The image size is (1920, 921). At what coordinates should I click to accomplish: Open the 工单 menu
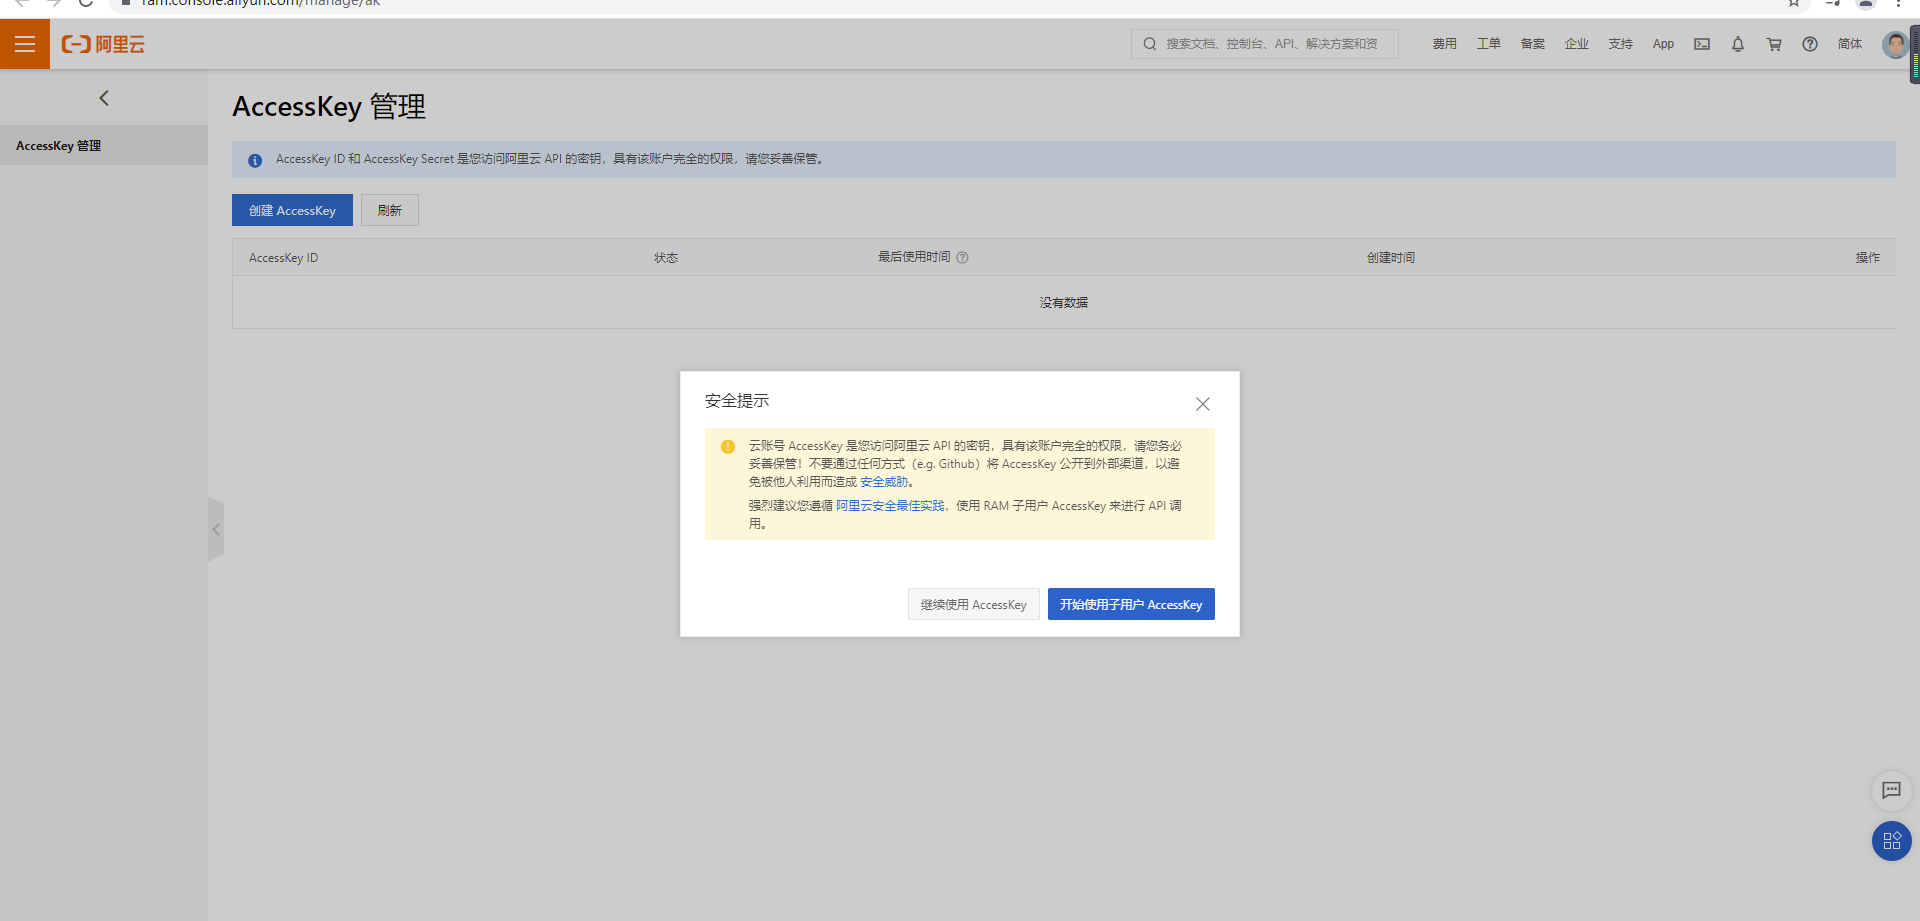click(x=1488, y=44)
